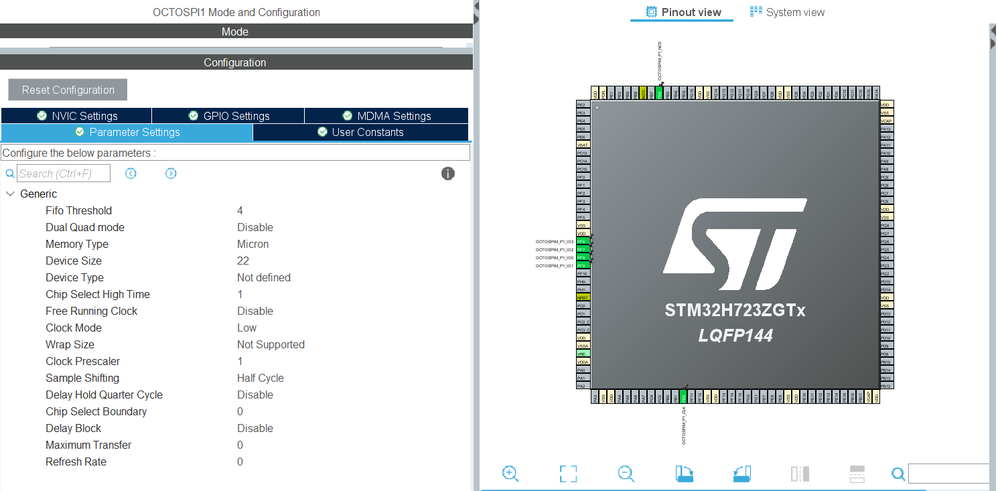Select the Delay Block parameter label
Image resolution: width=998 pixels, height=491 pixels.
73,428
